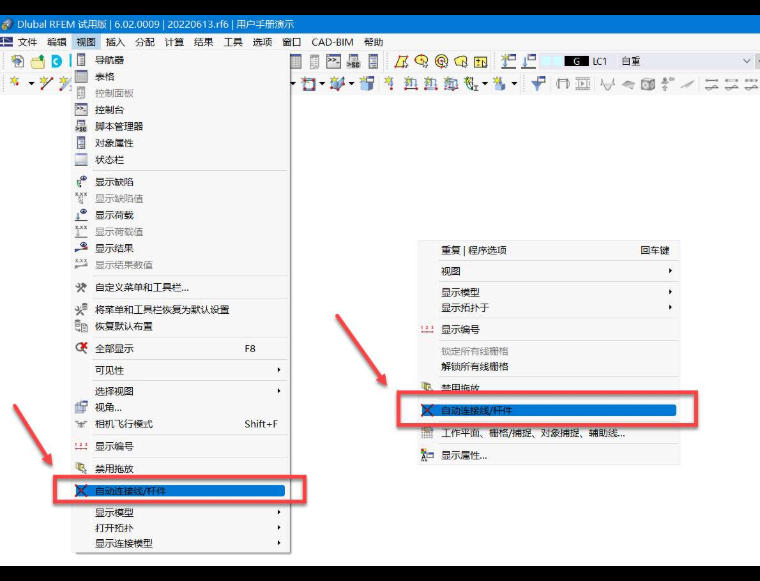Click 视角... in the View menu
The image size is (760, 581).
pyautogui.click(x=181, y=408)
